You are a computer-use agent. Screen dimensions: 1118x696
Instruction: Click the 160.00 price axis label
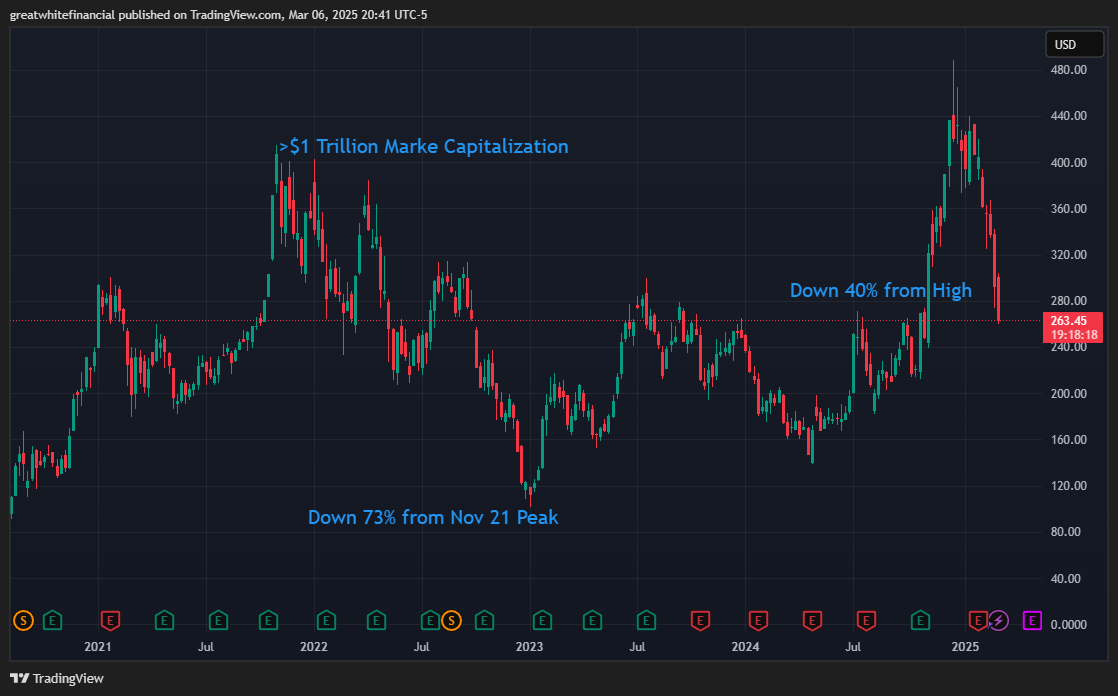[1067, 440]
